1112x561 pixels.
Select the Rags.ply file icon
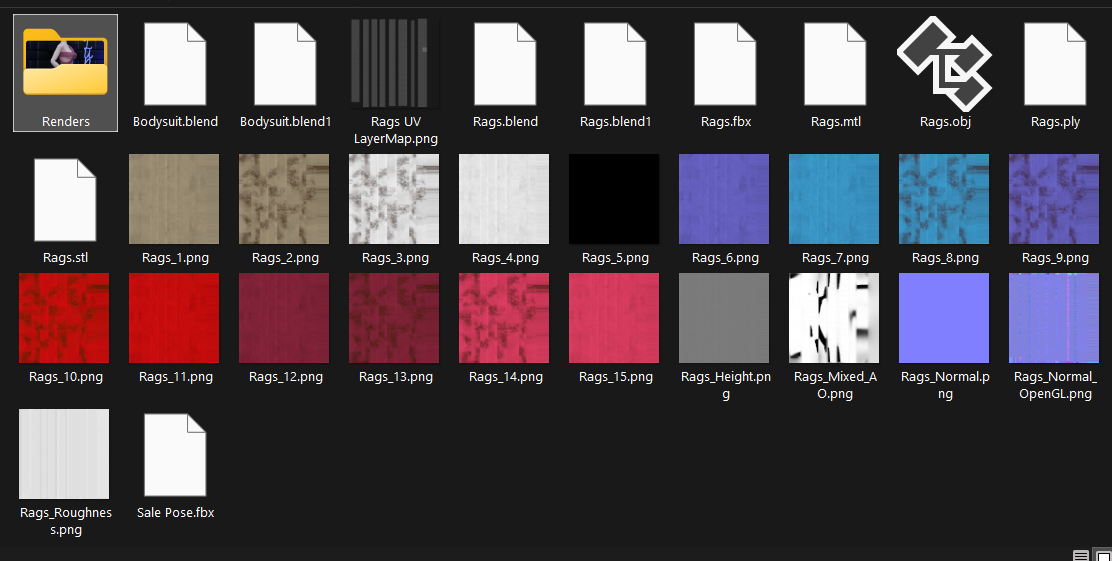click(x=1055, y=64)
